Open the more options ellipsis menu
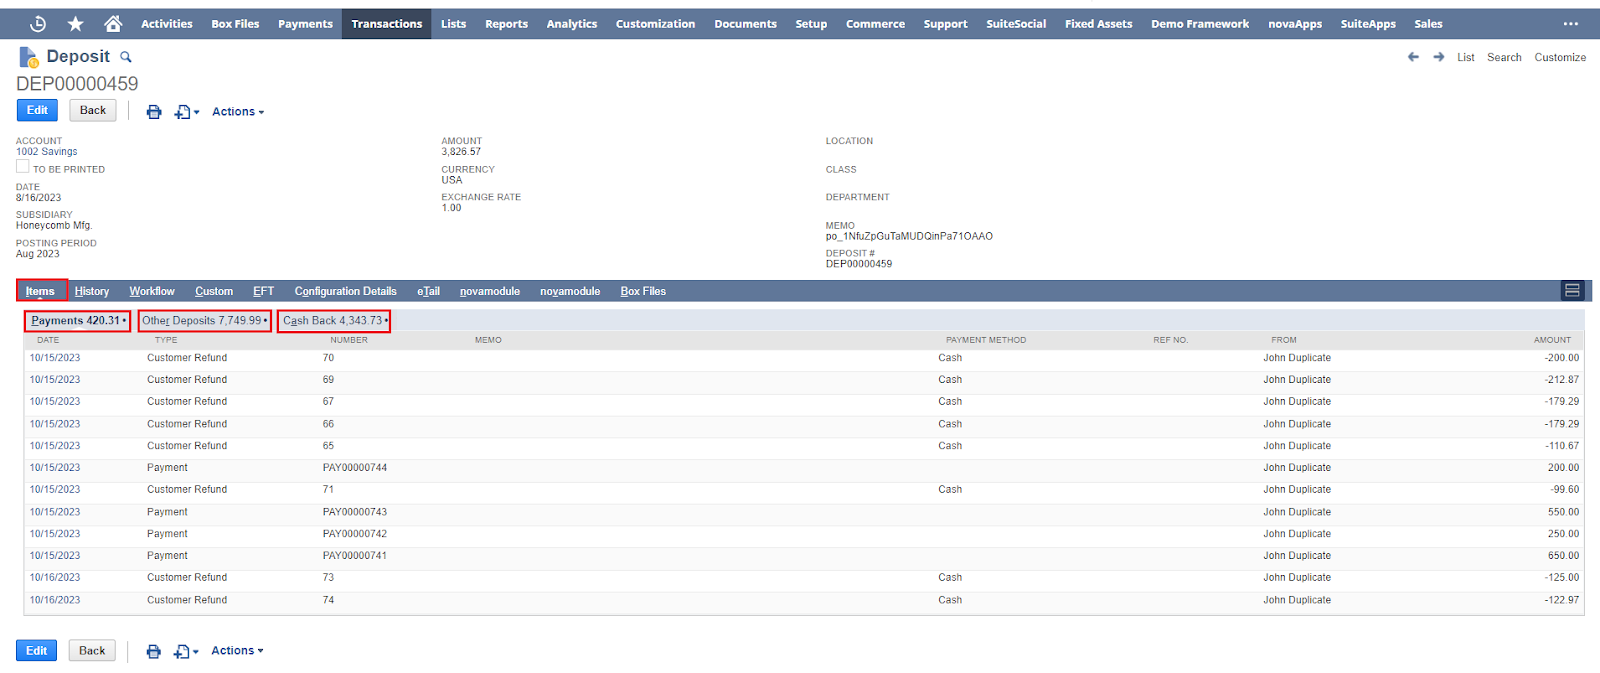The width and height of the screenshot is (1600, 673). (1570, 24)
